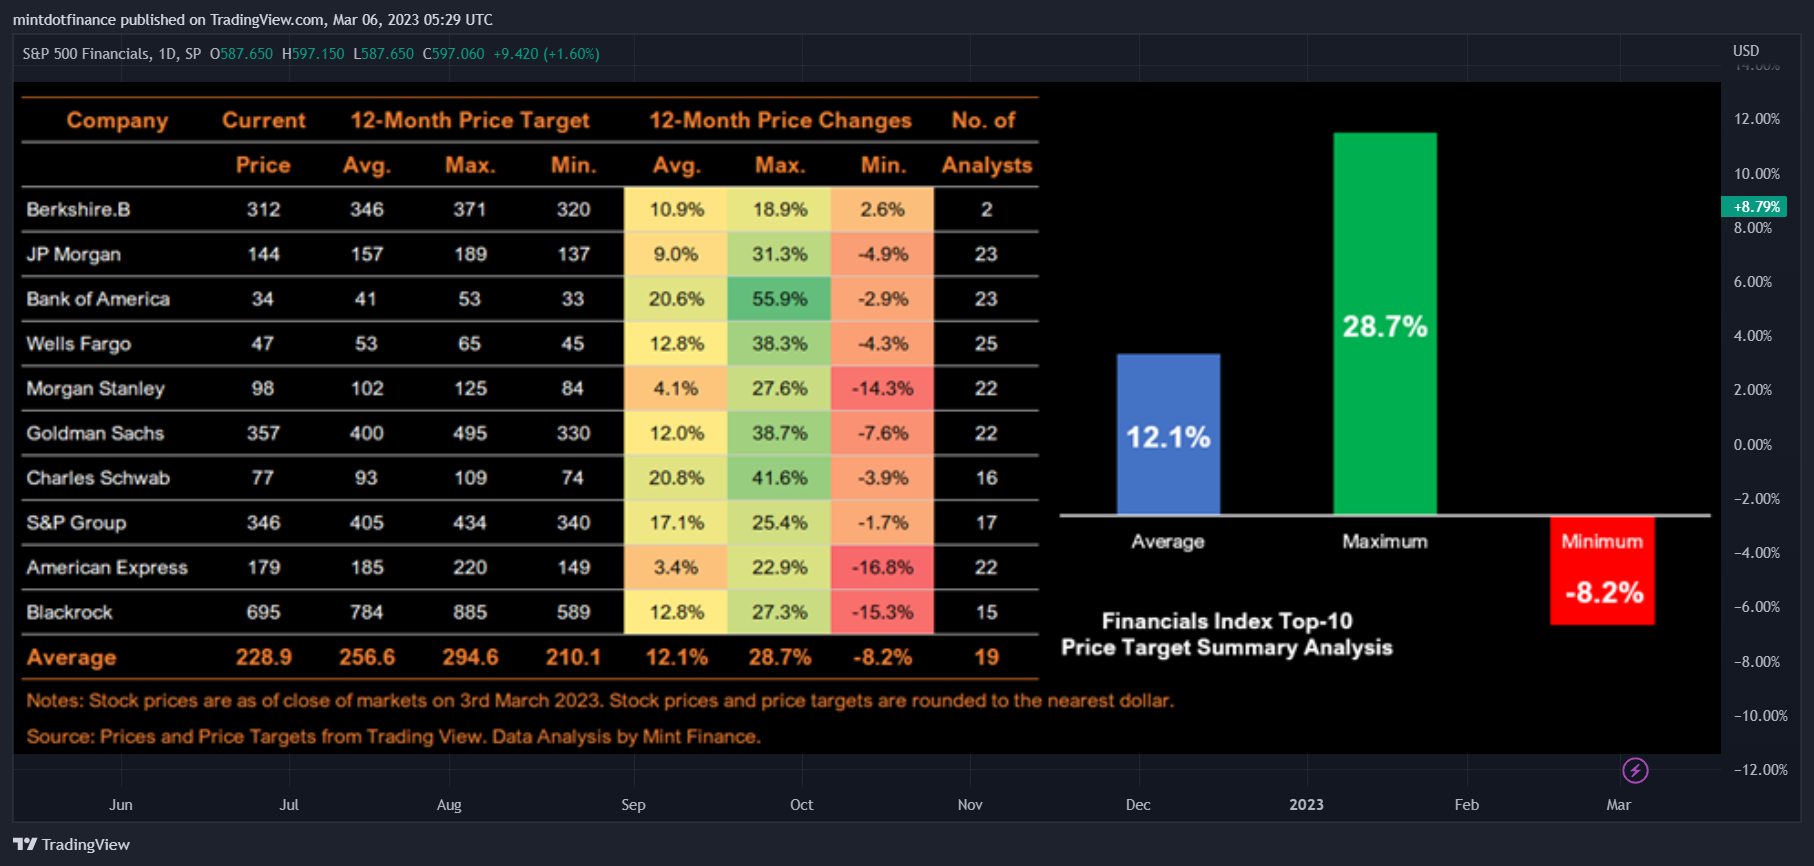Click the Jun label on time axis
The width and height of the screenshot is (1814, 866).
tap(121, 805)
